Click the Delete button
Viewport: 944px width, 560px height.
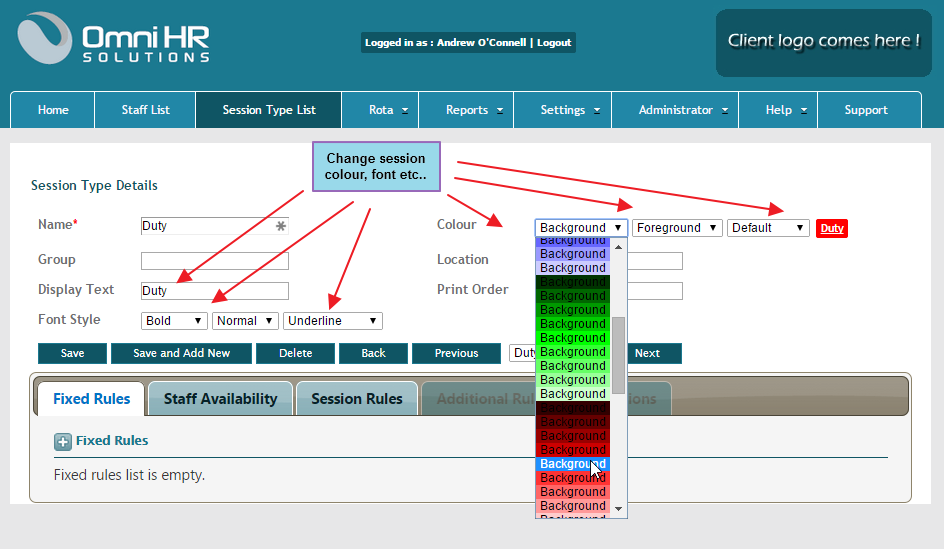[295, 353]
